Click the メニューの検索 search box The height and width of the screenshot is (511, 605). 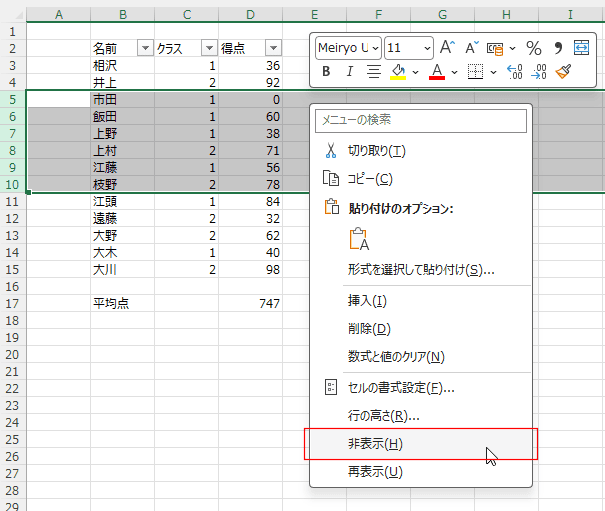pyautogui.click(x=421, y=121)
